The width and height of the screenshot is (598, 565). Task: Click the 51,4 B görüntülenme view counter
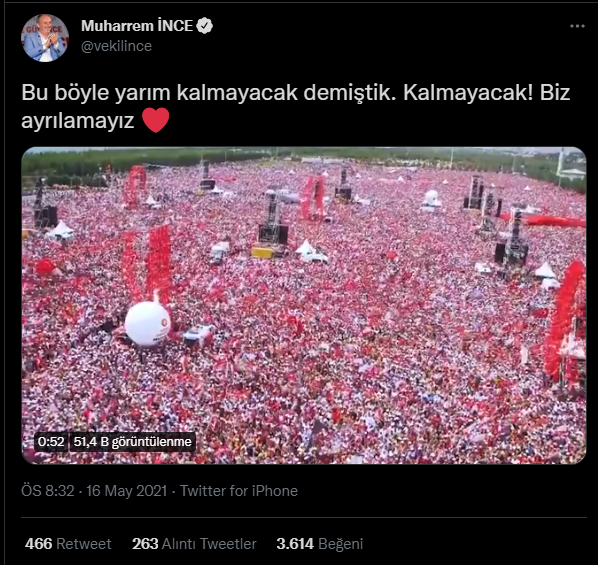(132, 442)
